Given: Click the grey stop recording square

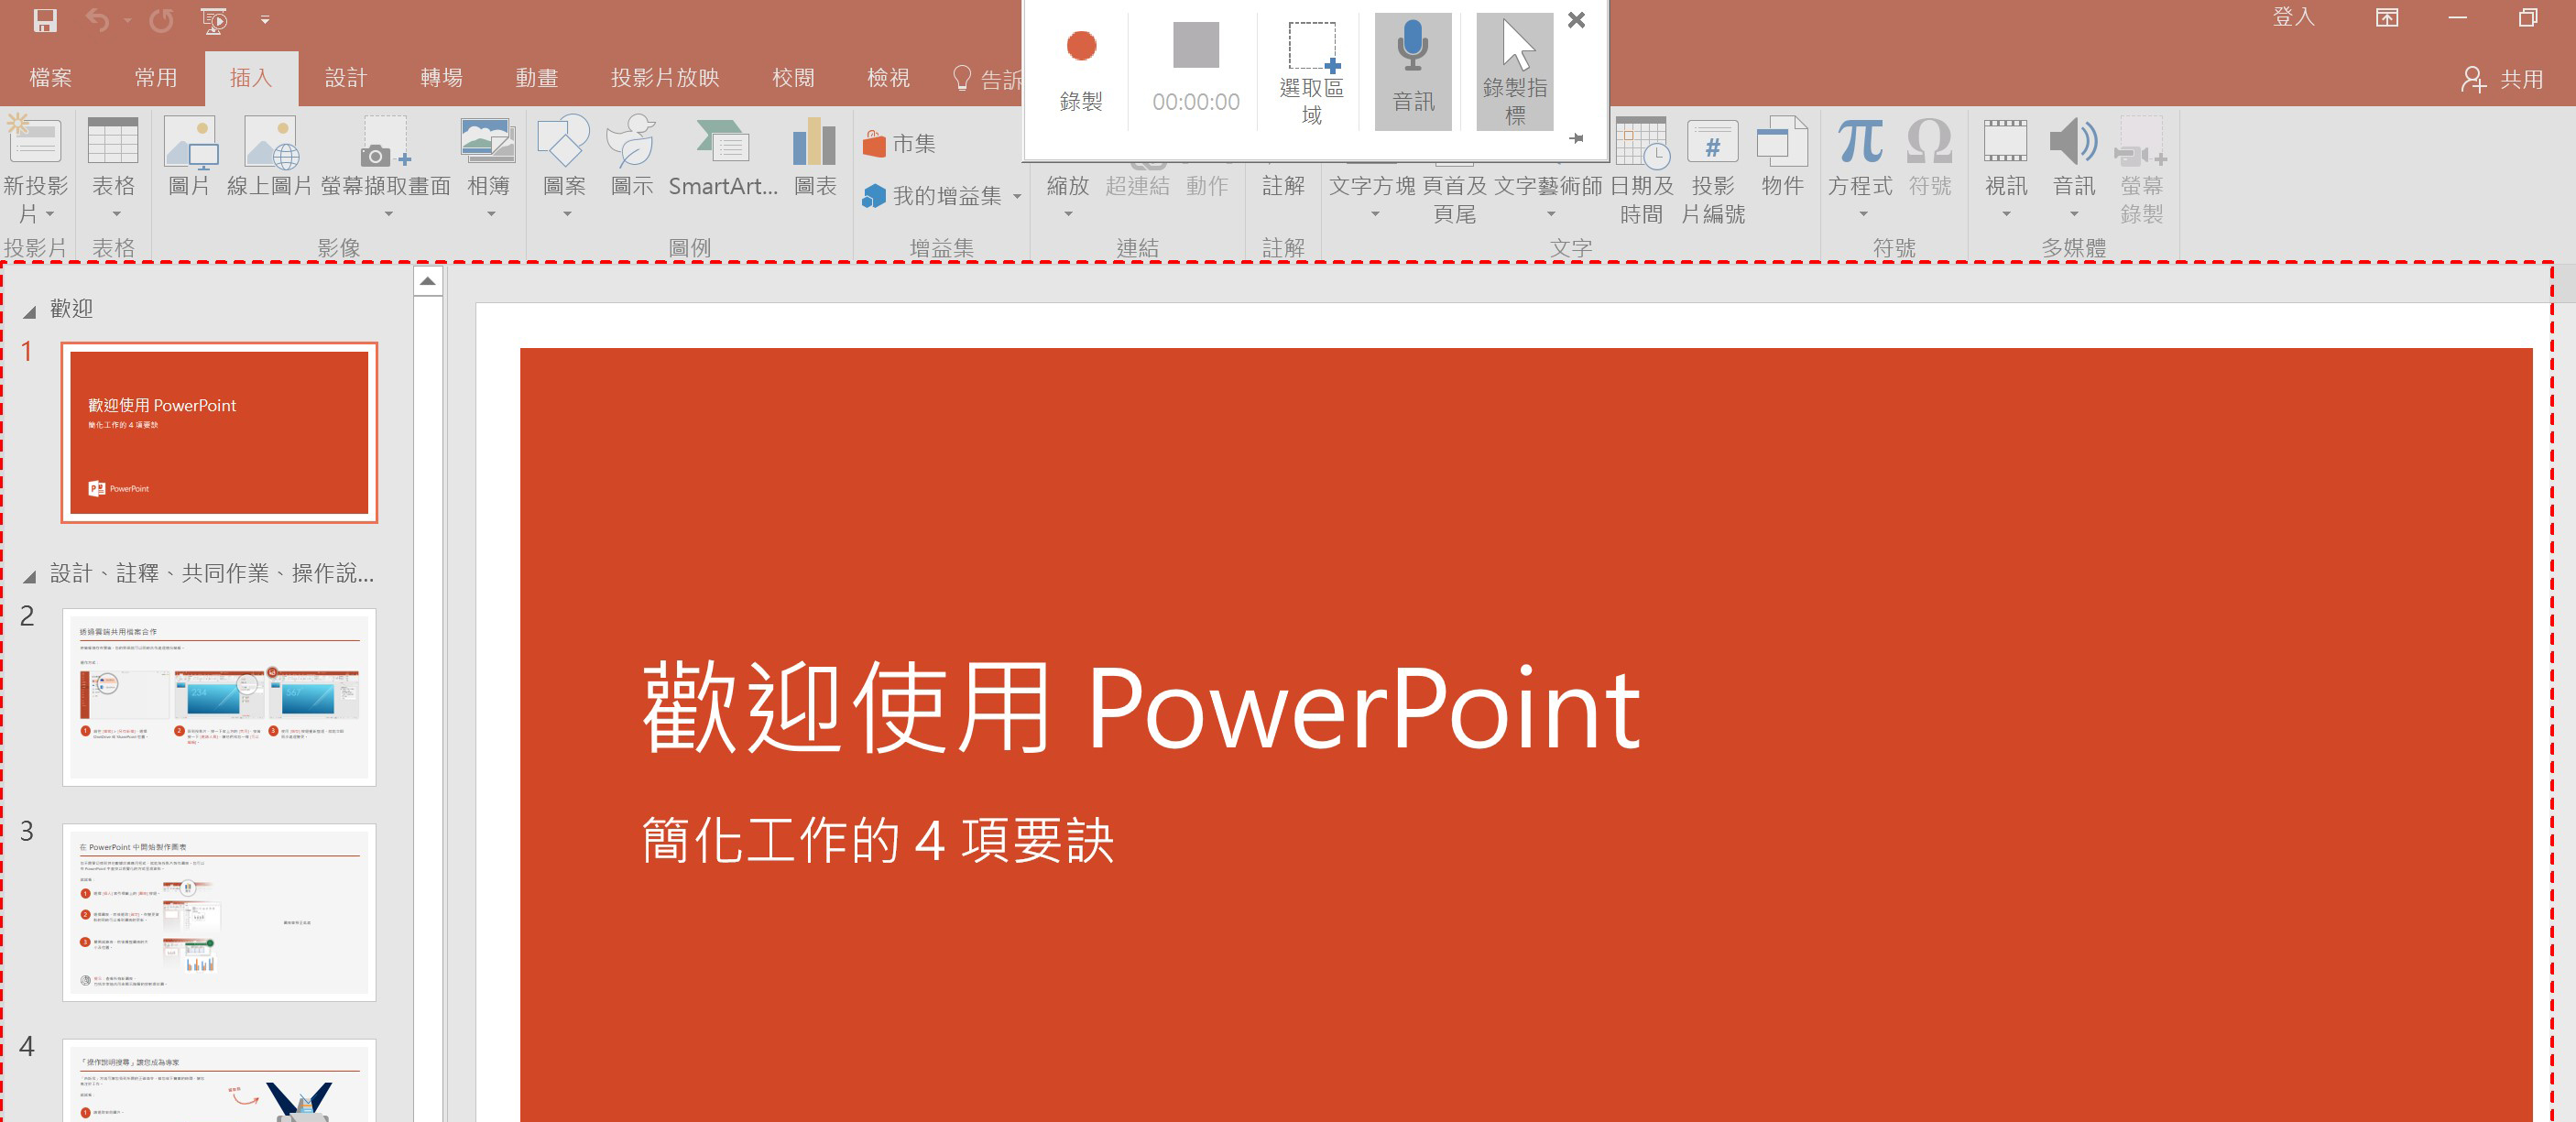Looking at the screenshot, I should [x=1195, y=46].
